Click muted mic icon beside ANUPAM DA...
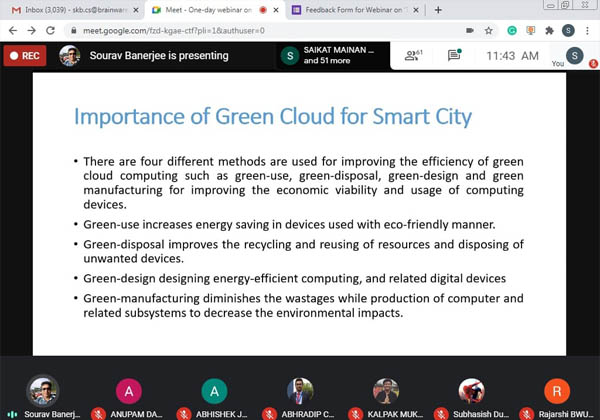The height and width of the screenshot is (420, 600). coord(98,414)
